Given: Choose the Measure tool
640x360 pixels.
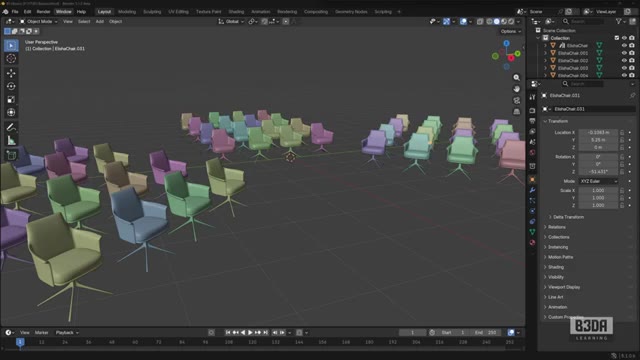Looking at the screenshot, I should click(x=11, y=140).
